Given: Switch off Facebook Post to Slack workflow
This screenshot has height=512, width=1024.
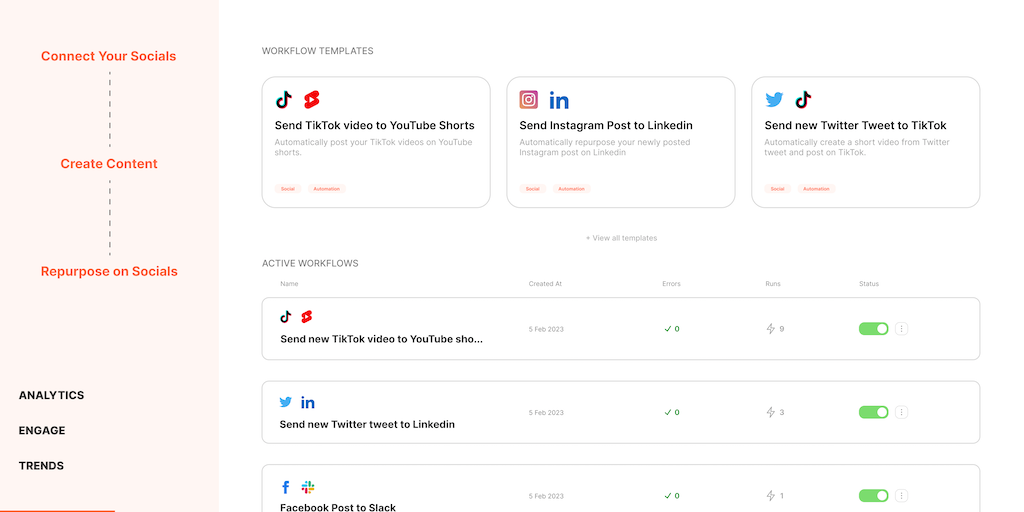Looking at the screenshot, I should coord(873,495).
